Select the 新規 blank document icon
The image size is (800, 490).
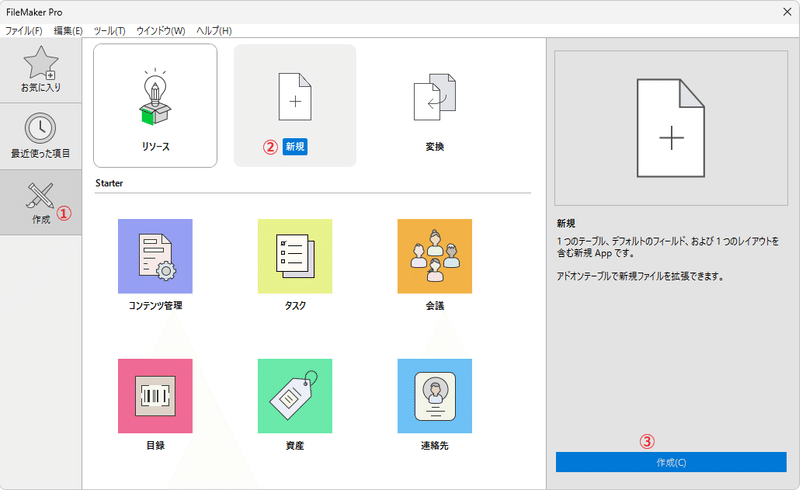pyautogui.click(x=295, y=97)
